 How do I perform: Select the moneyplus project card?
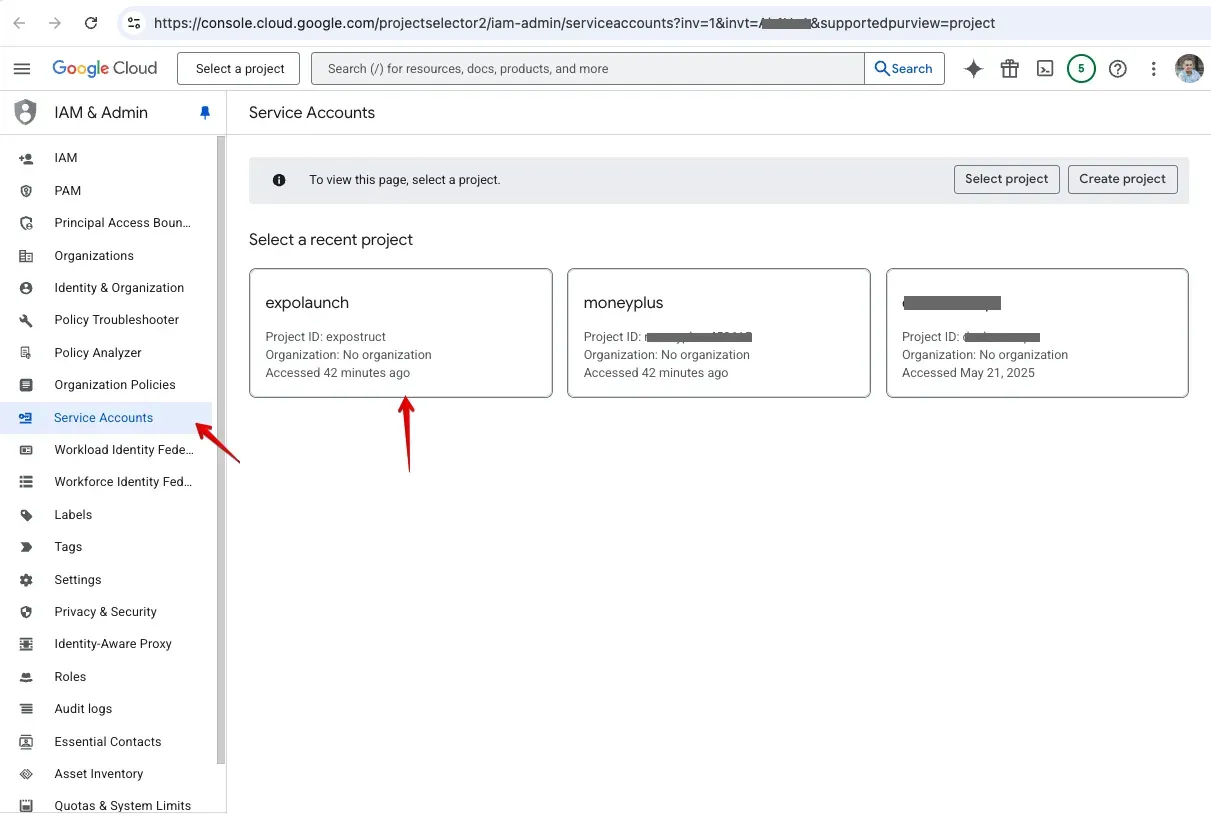pos(719,333)
